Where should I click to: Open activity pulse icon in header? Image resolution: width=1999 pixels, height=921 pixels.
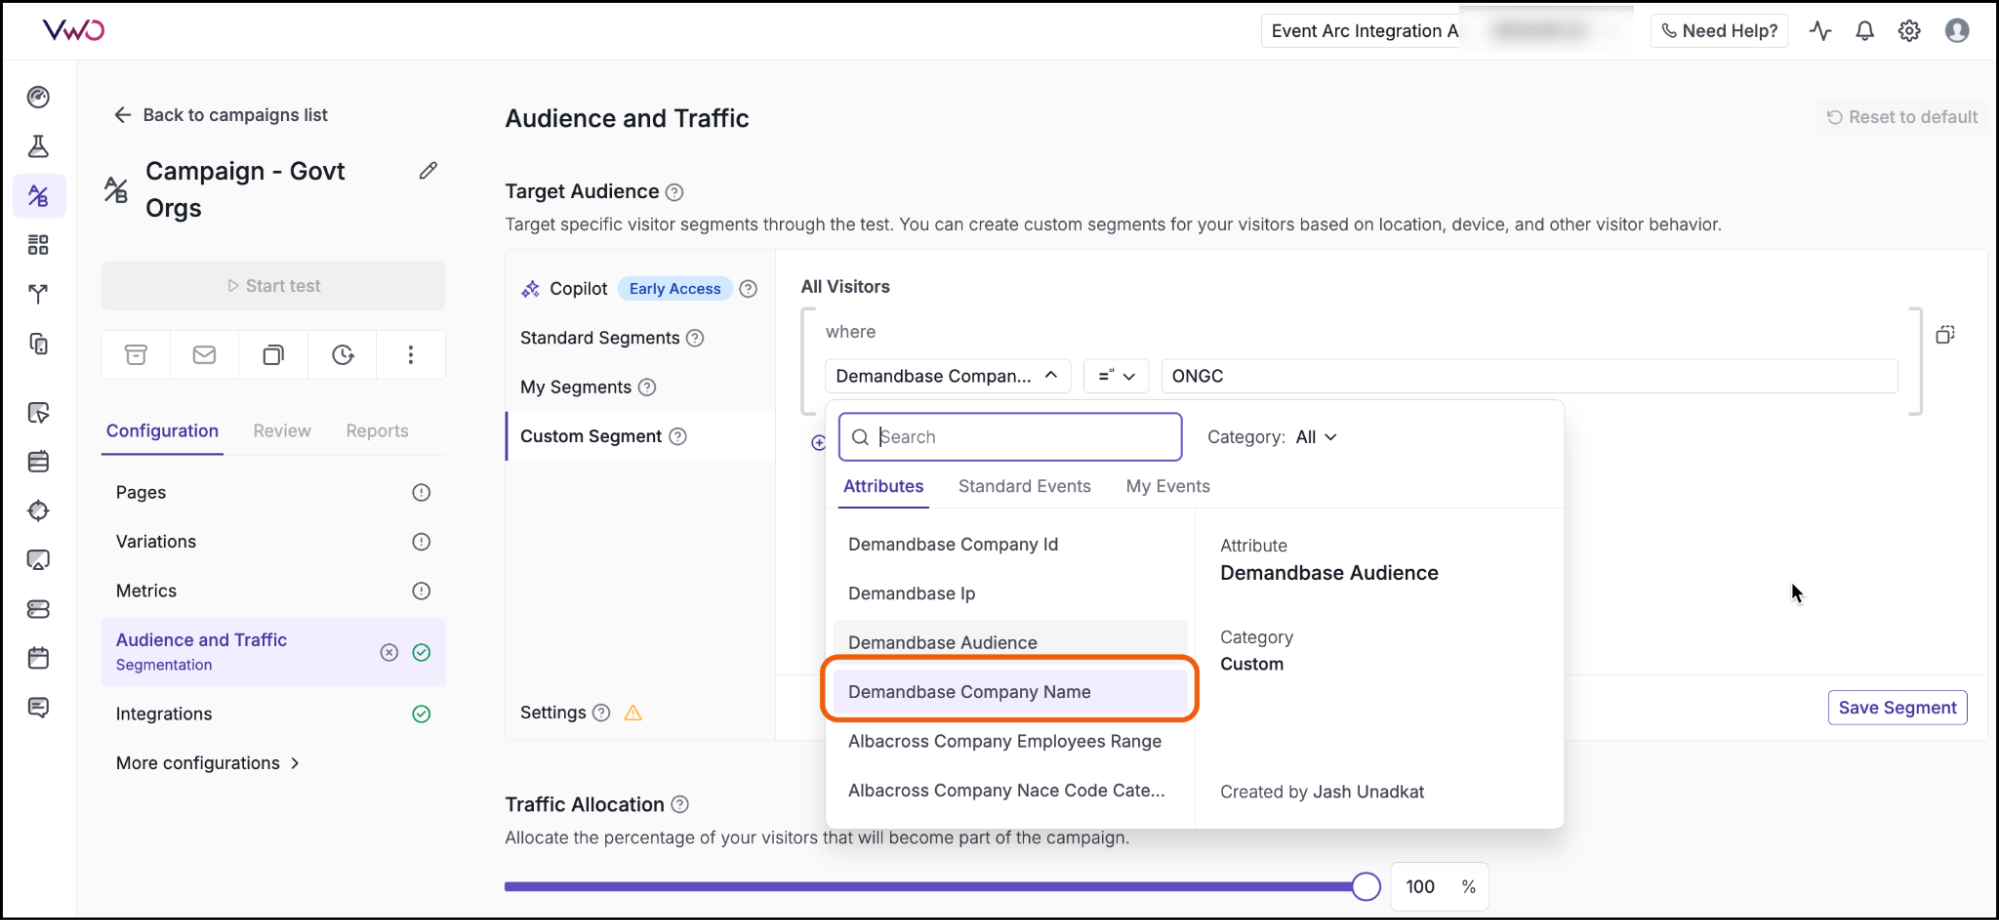pos(1820,31)
